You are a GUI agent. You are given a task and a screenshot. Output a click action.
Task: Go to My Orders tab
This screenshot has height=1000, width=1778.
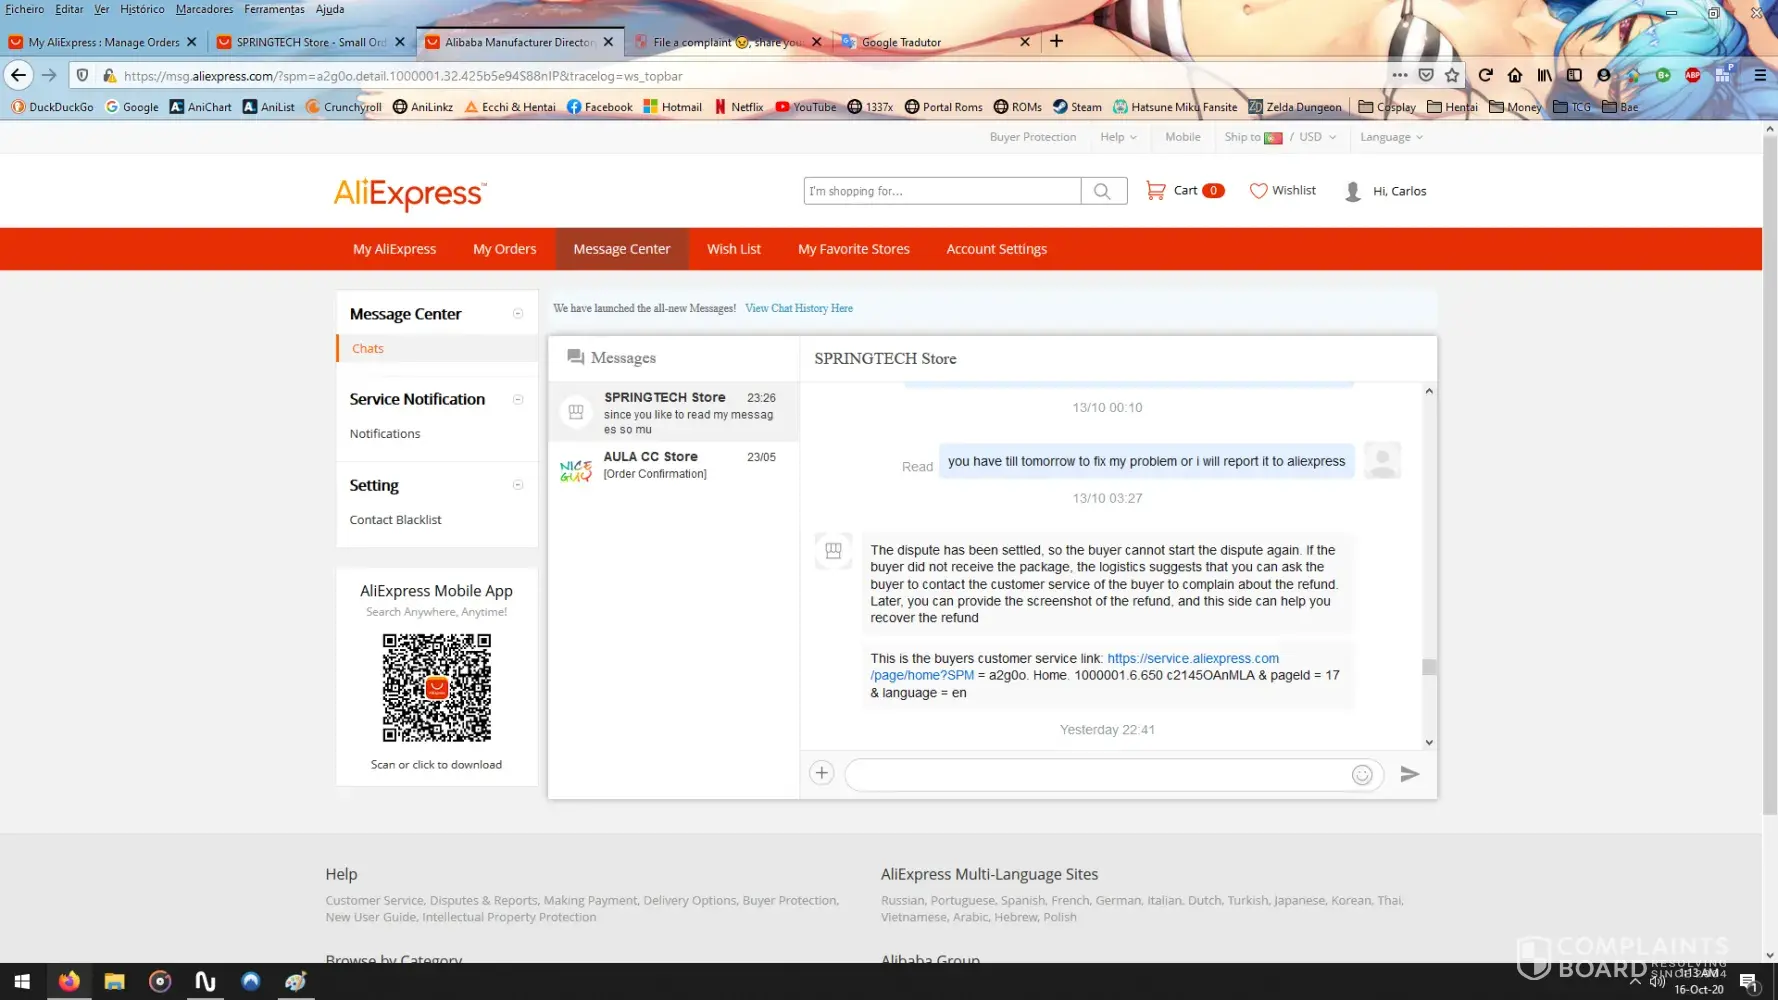(x=504, y=249)
